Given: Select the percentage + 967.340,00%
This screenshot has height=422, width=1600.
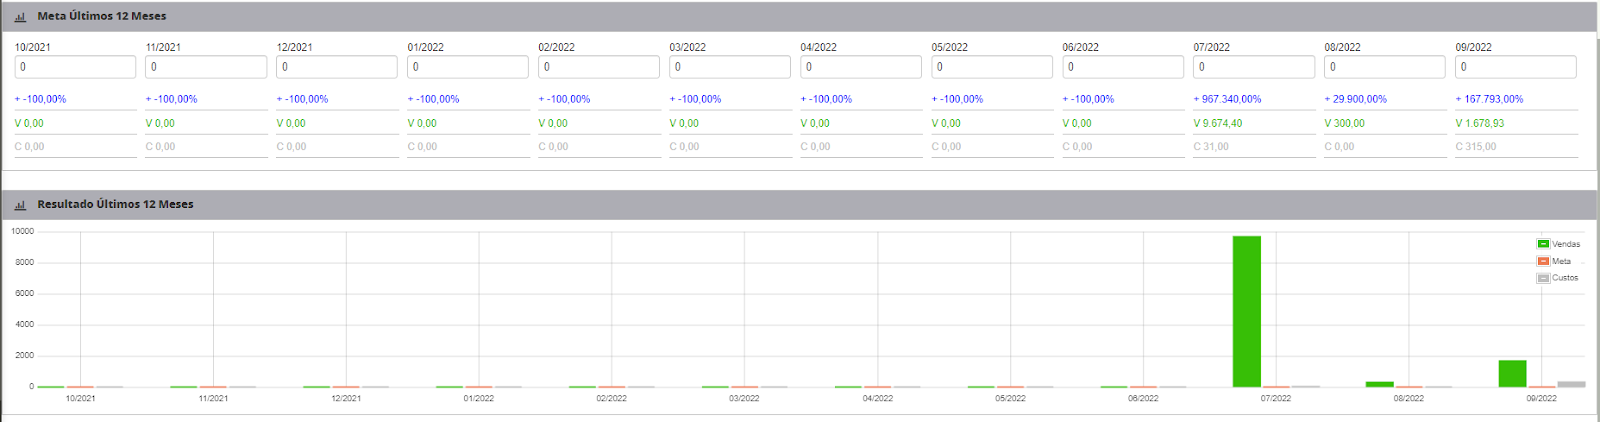Looking at the screenshot, I should 1227,99.
